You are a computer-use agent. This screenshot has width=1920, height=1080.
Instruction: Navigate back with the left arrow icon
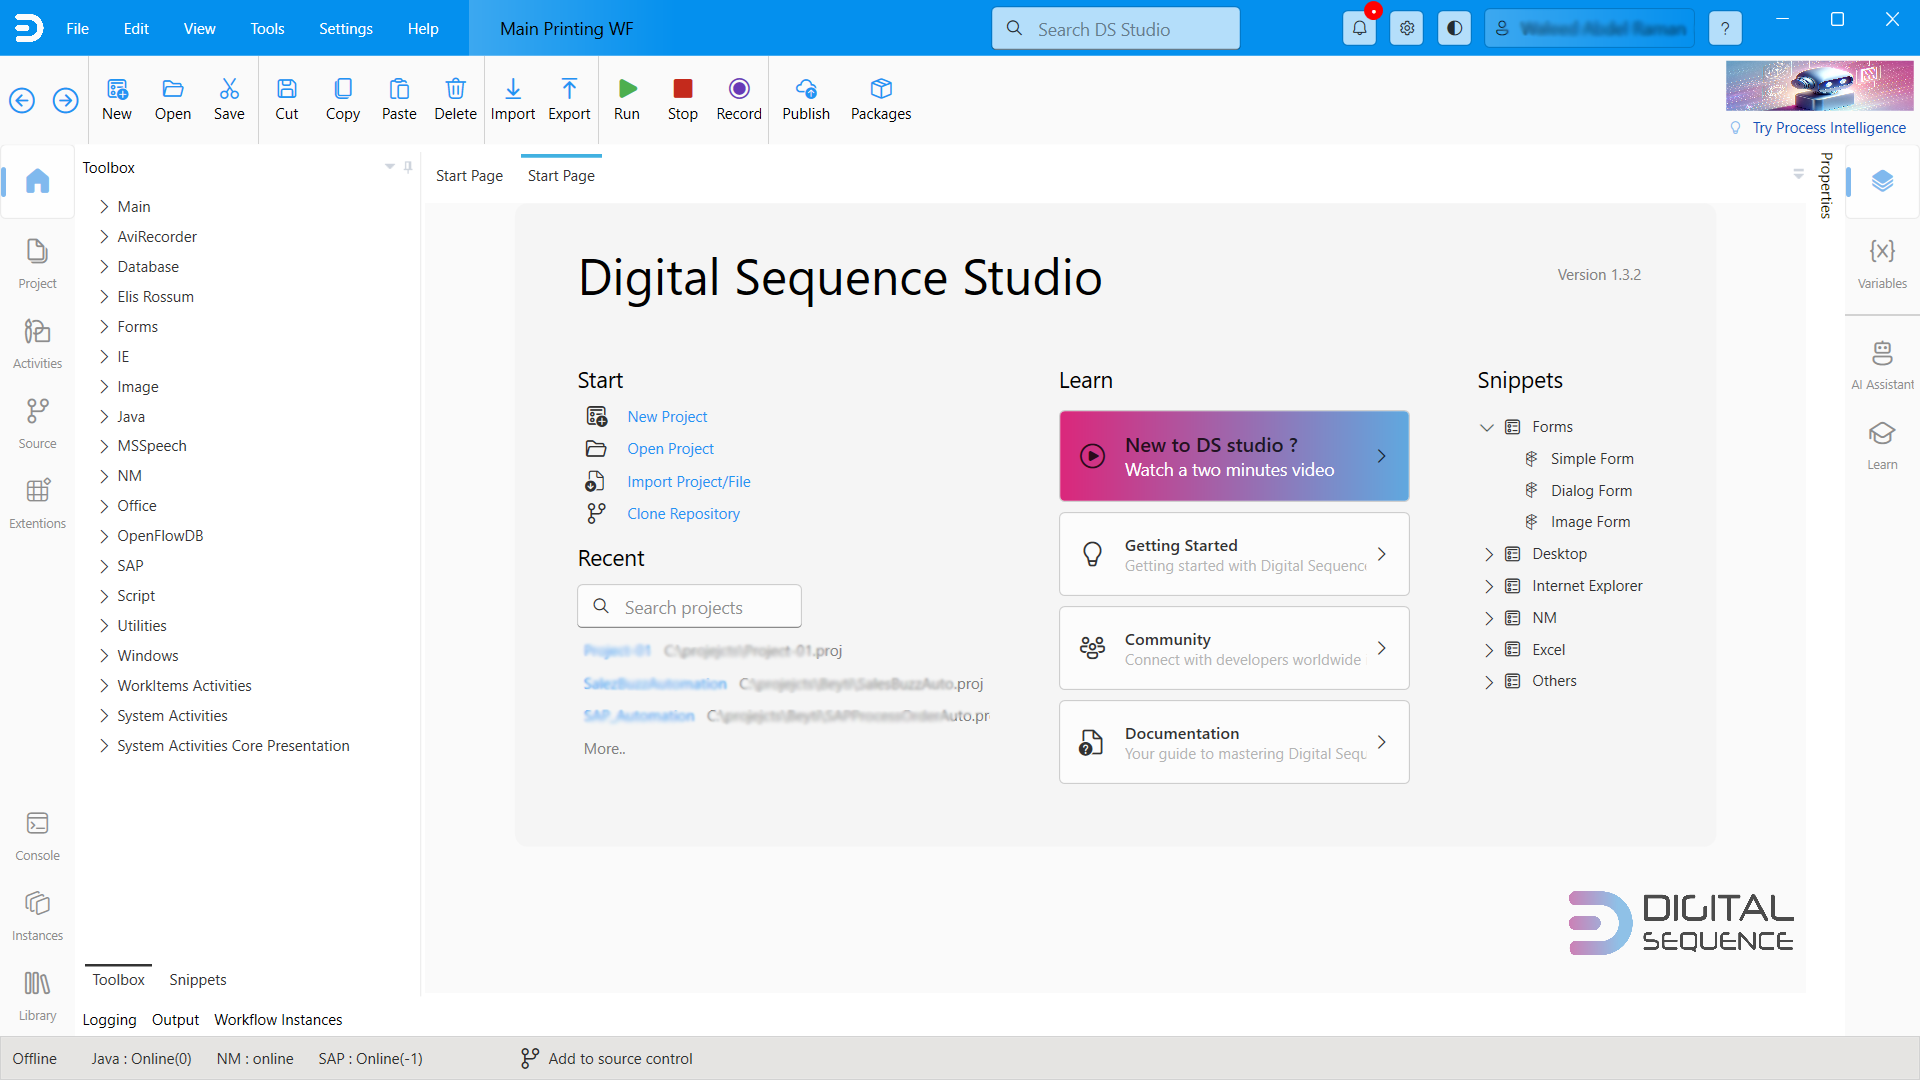point(22,100)
